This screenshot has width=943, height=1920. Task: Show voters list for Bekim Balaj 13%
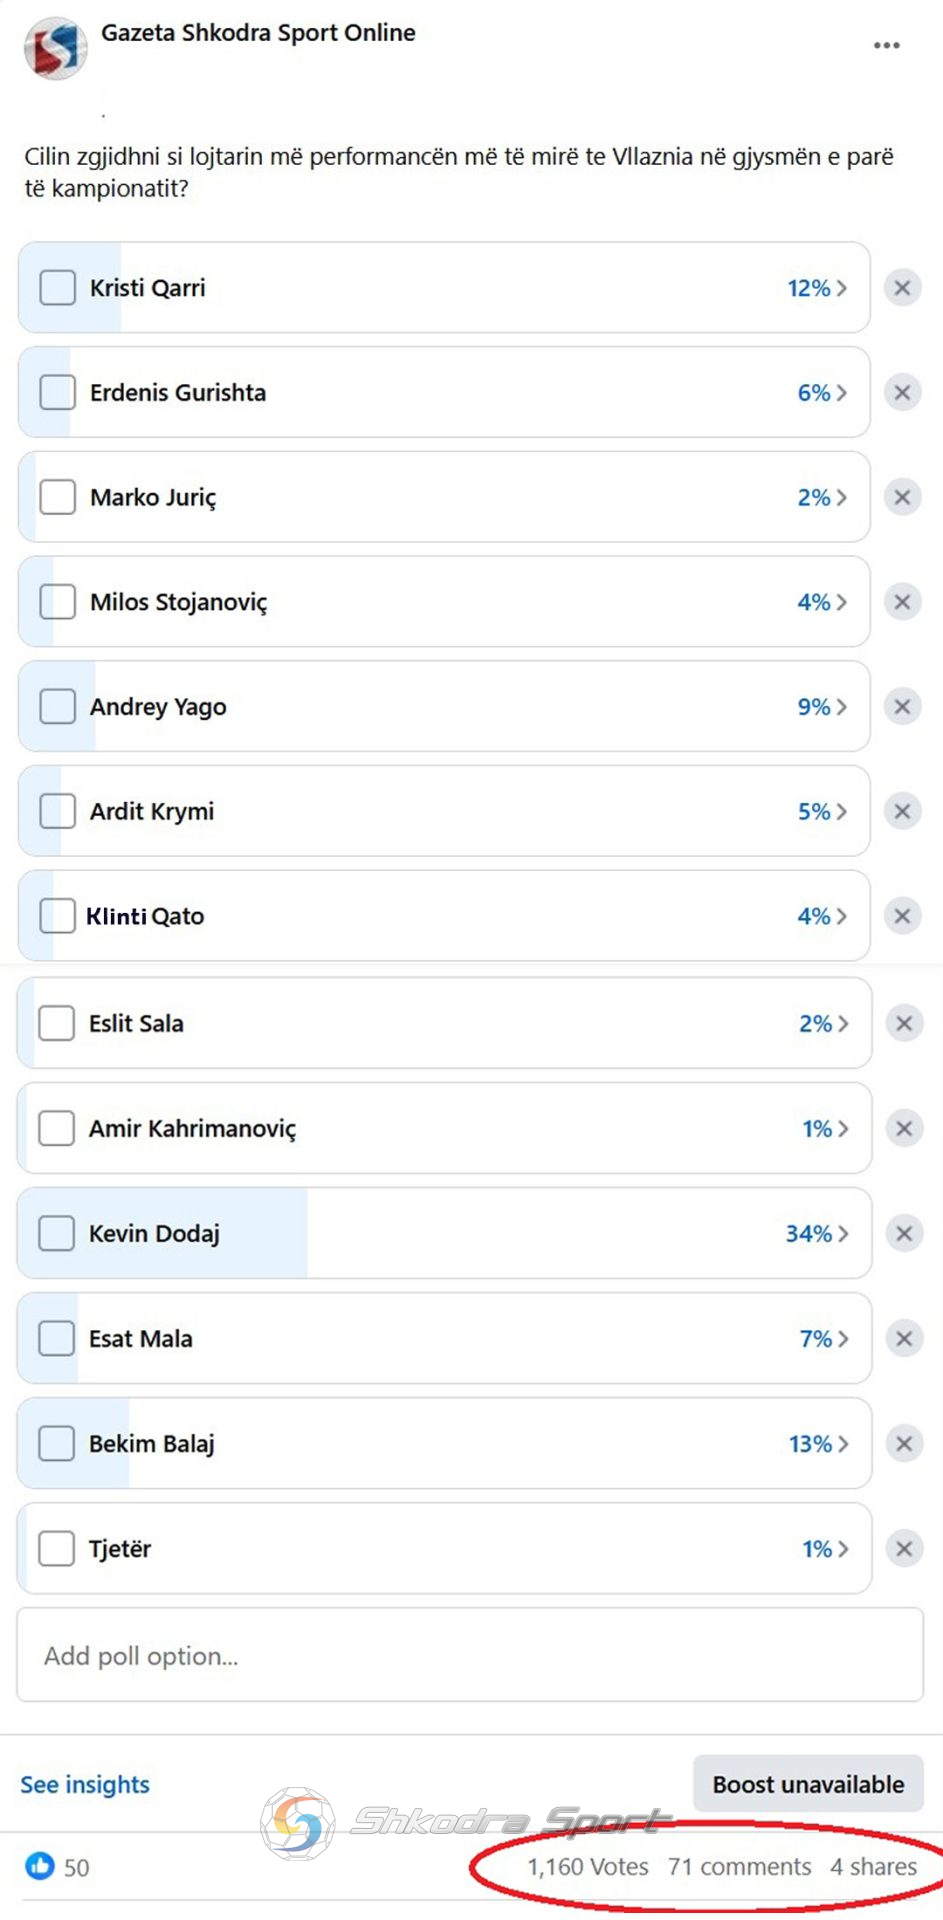click(818, 1443)
